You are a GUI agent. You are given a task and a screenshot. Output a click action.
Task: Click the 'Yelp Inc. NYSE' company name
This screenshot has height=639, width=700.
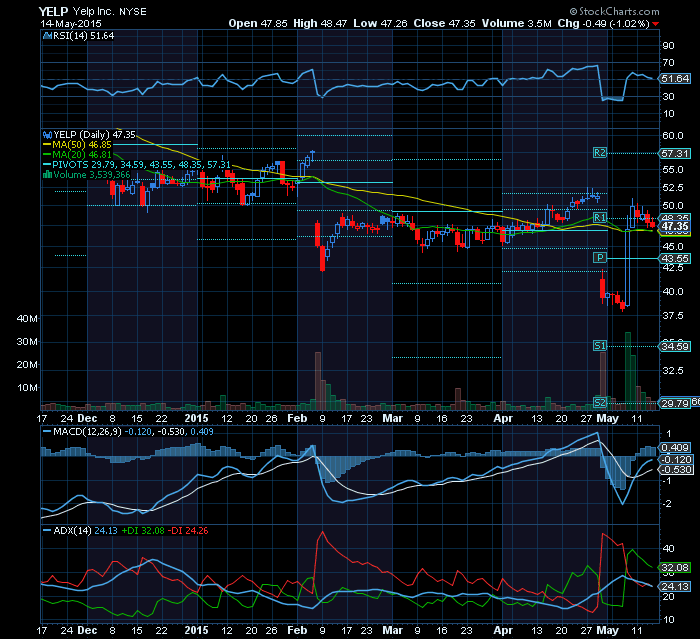click(x=109, y=12)
